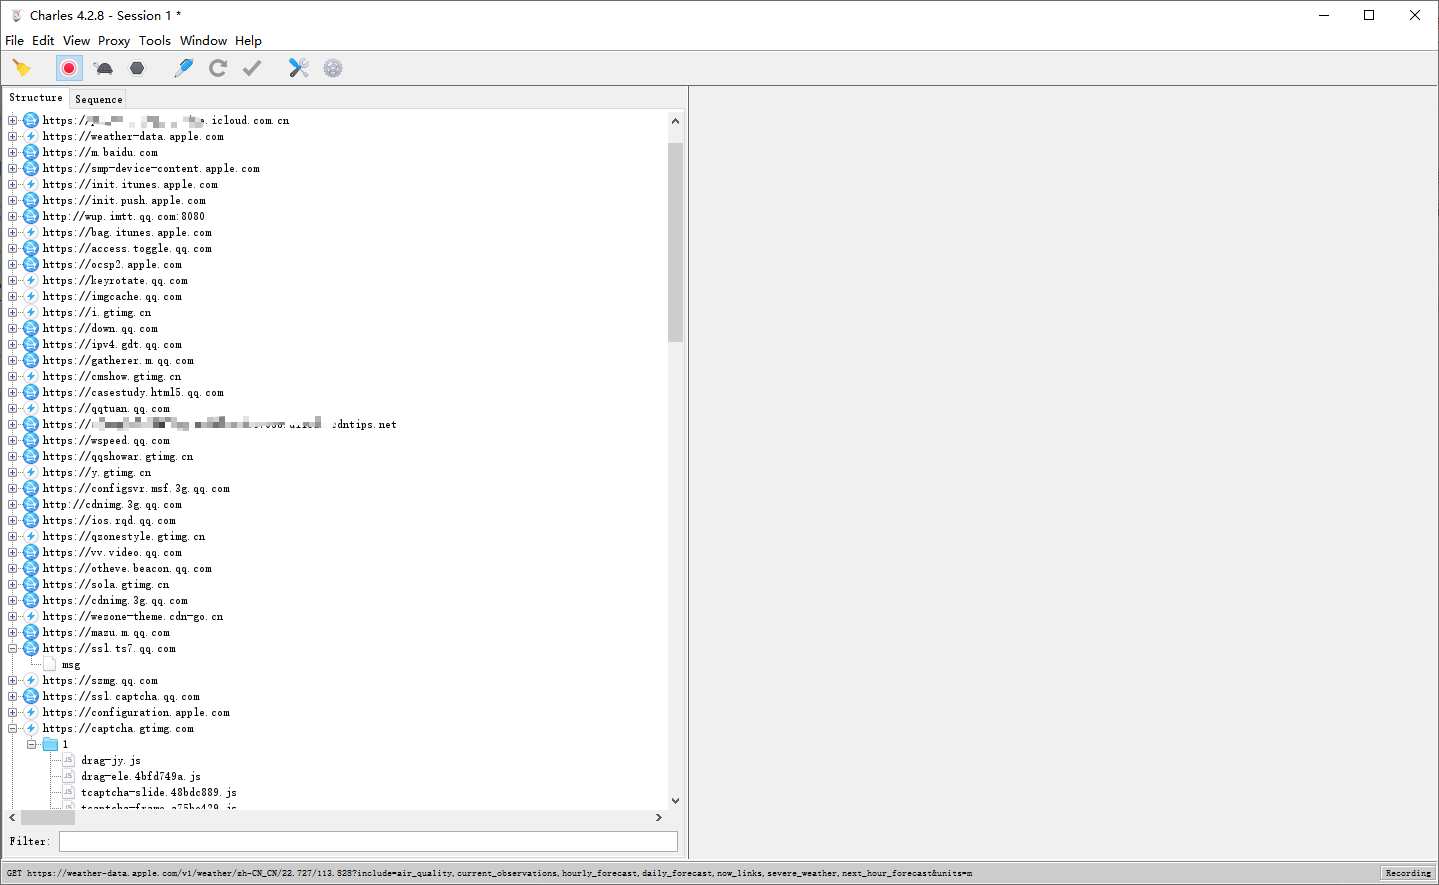Click the file icon for msg

pos(50,665)
